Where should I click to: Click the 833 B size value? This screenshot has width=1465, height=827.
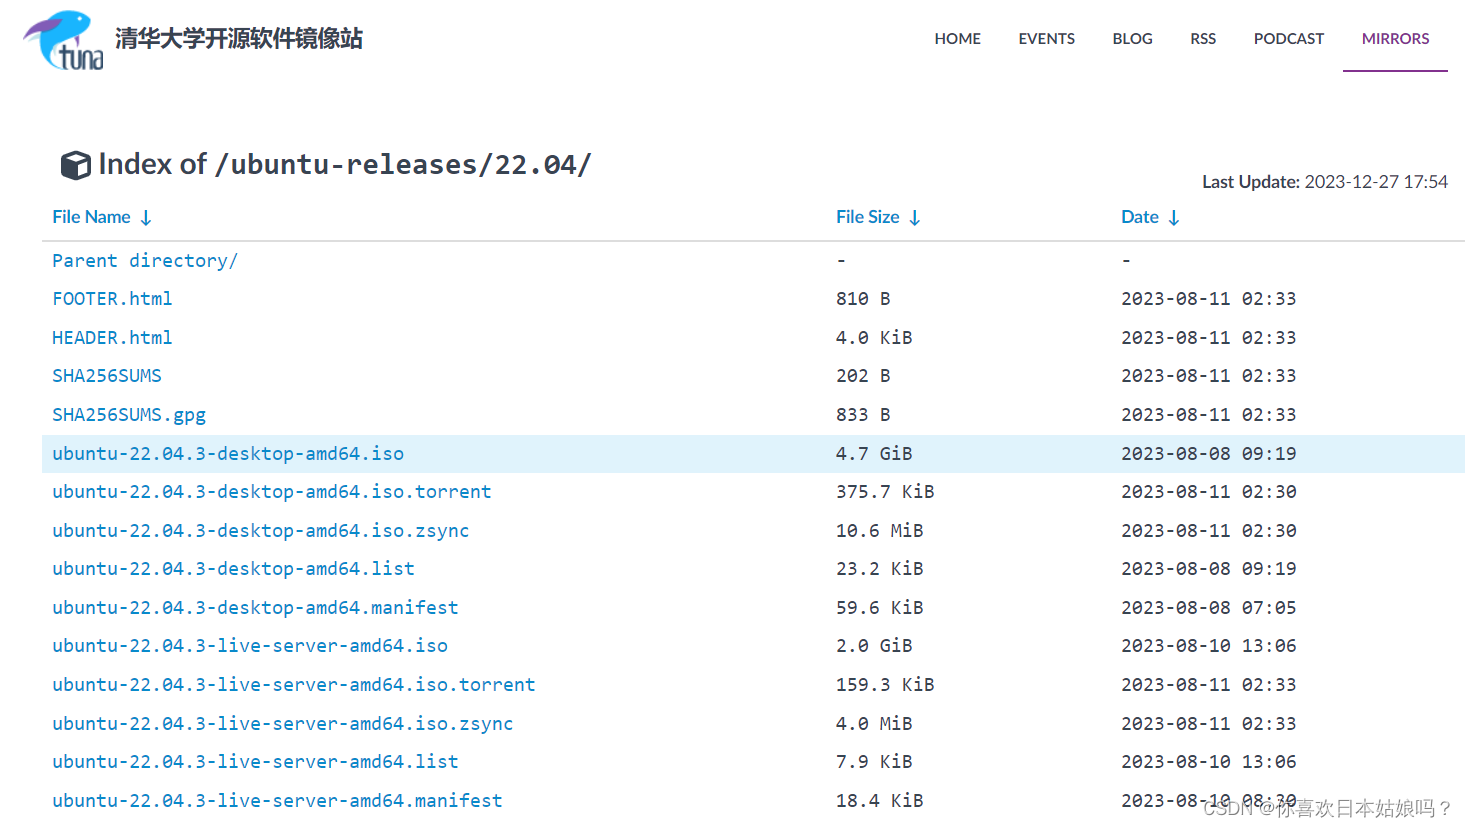click(863, 415)
